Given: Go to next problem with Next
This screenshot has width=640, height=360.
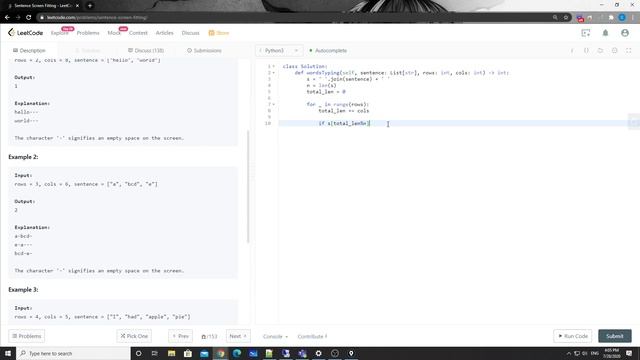Looking at the screenshot, I should [238, 336].
